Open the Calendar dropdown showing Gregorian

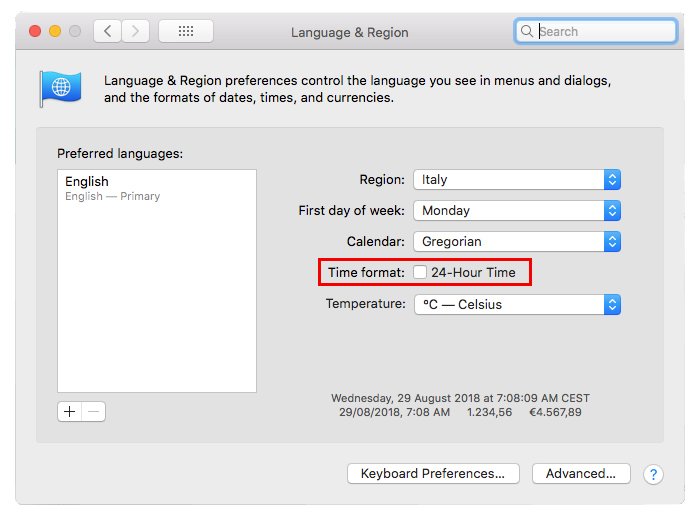517,242
